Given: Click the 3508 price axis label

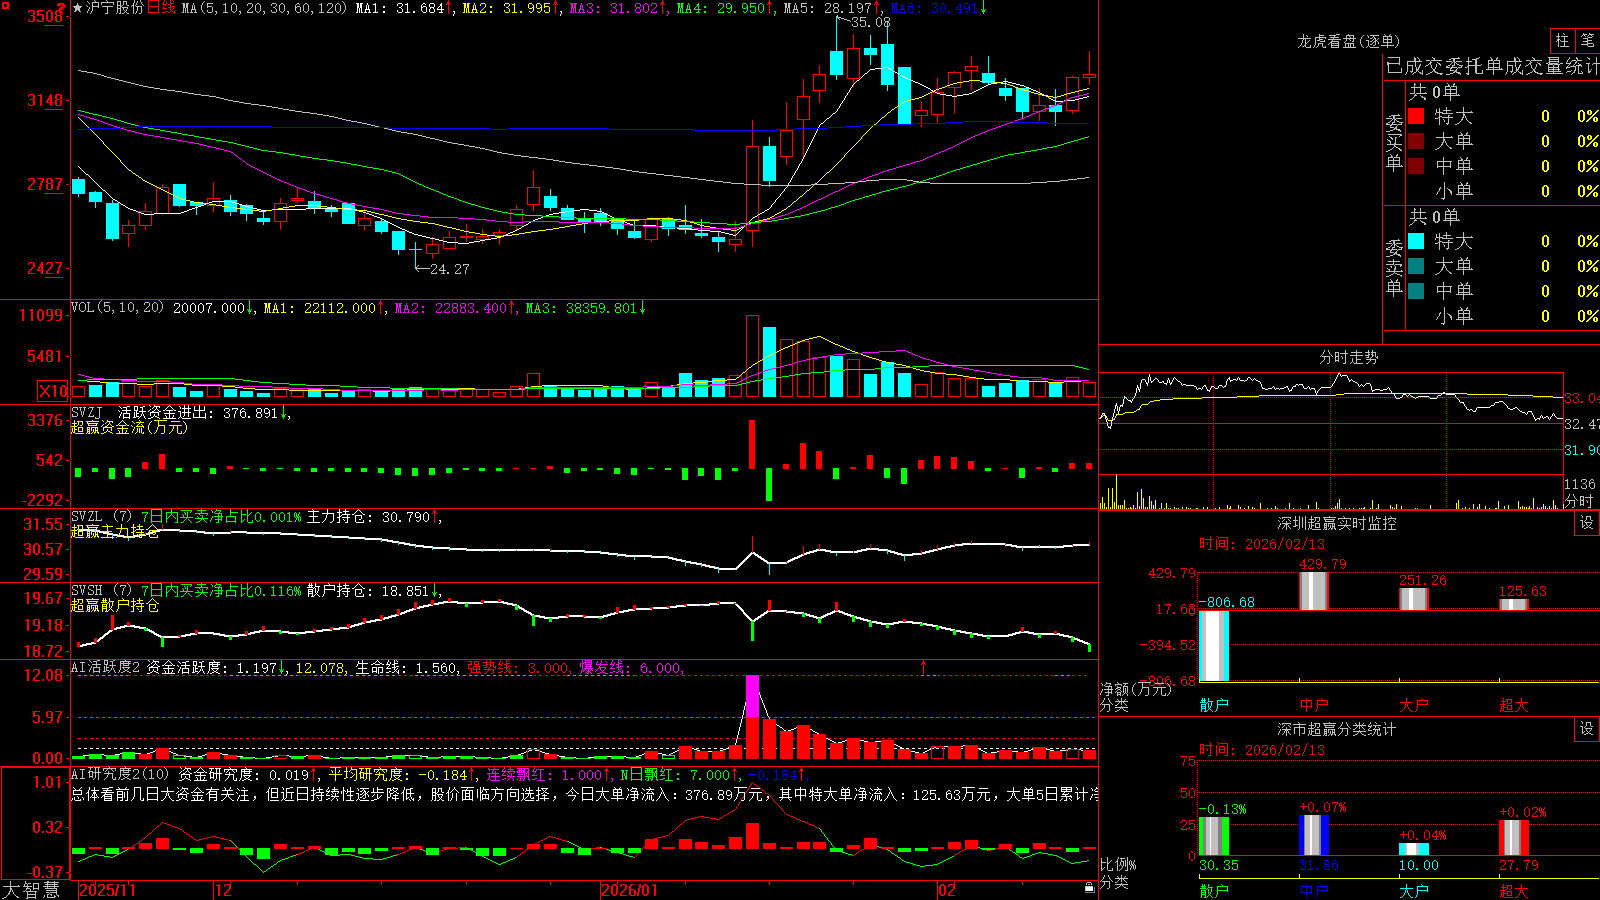Looking at the screenshot, I should click(x=44, y=16).
